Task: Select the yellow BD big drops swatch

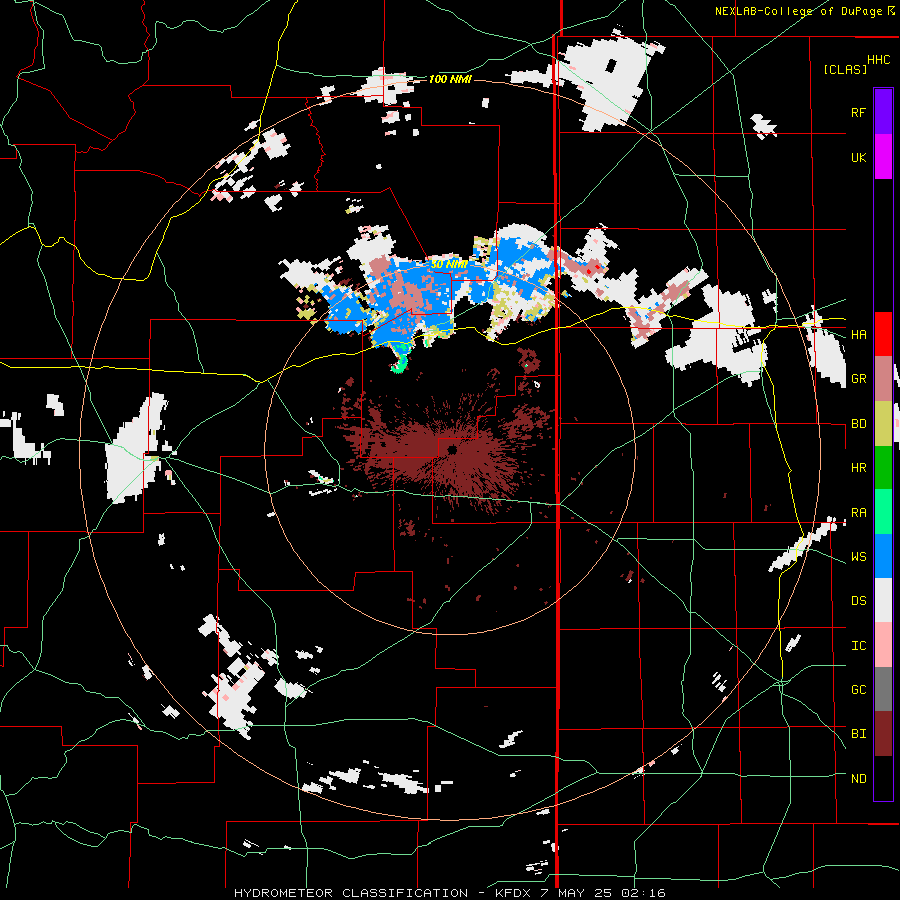Action: tap(883, 424)
